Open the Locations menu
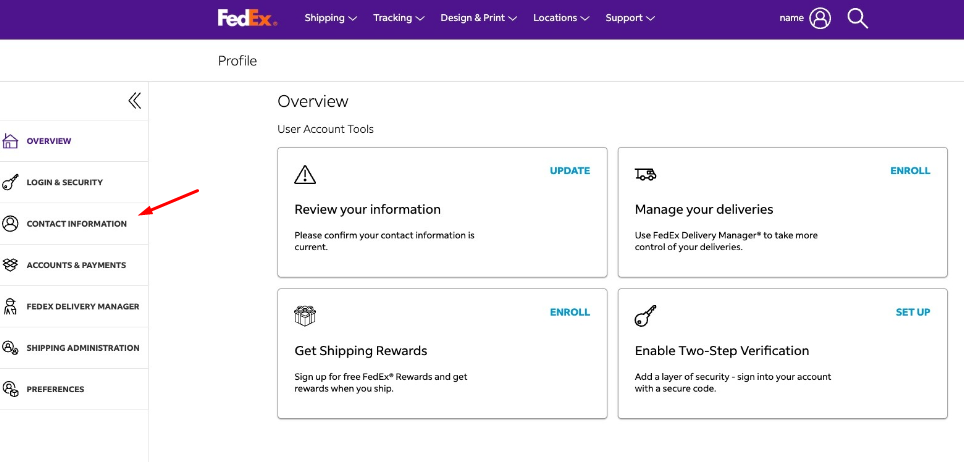This screenshot has width=964, height=462. point(560,18)
